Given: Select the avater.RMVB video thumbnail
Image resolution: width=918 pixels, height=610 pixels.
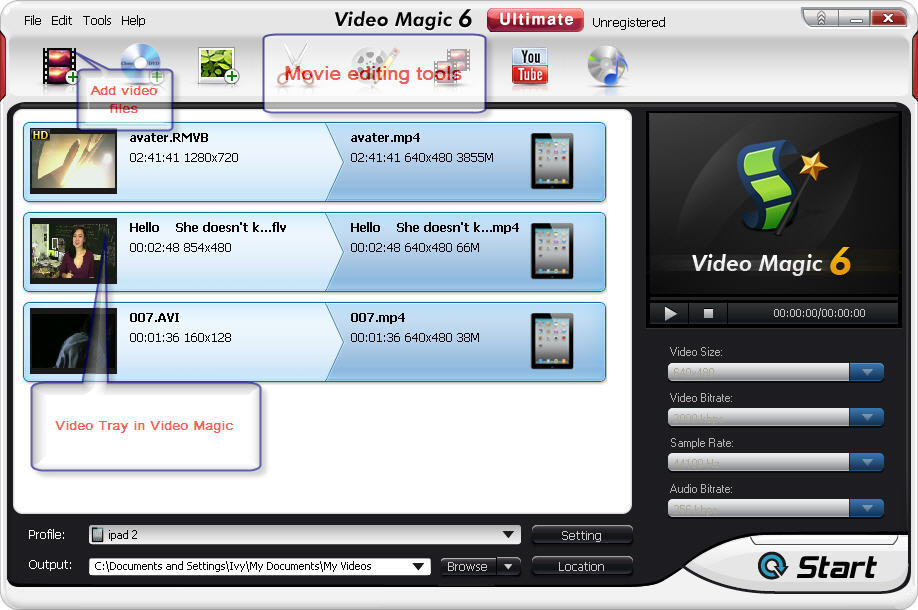Looking at the screenshot, I should coord(73,161).
